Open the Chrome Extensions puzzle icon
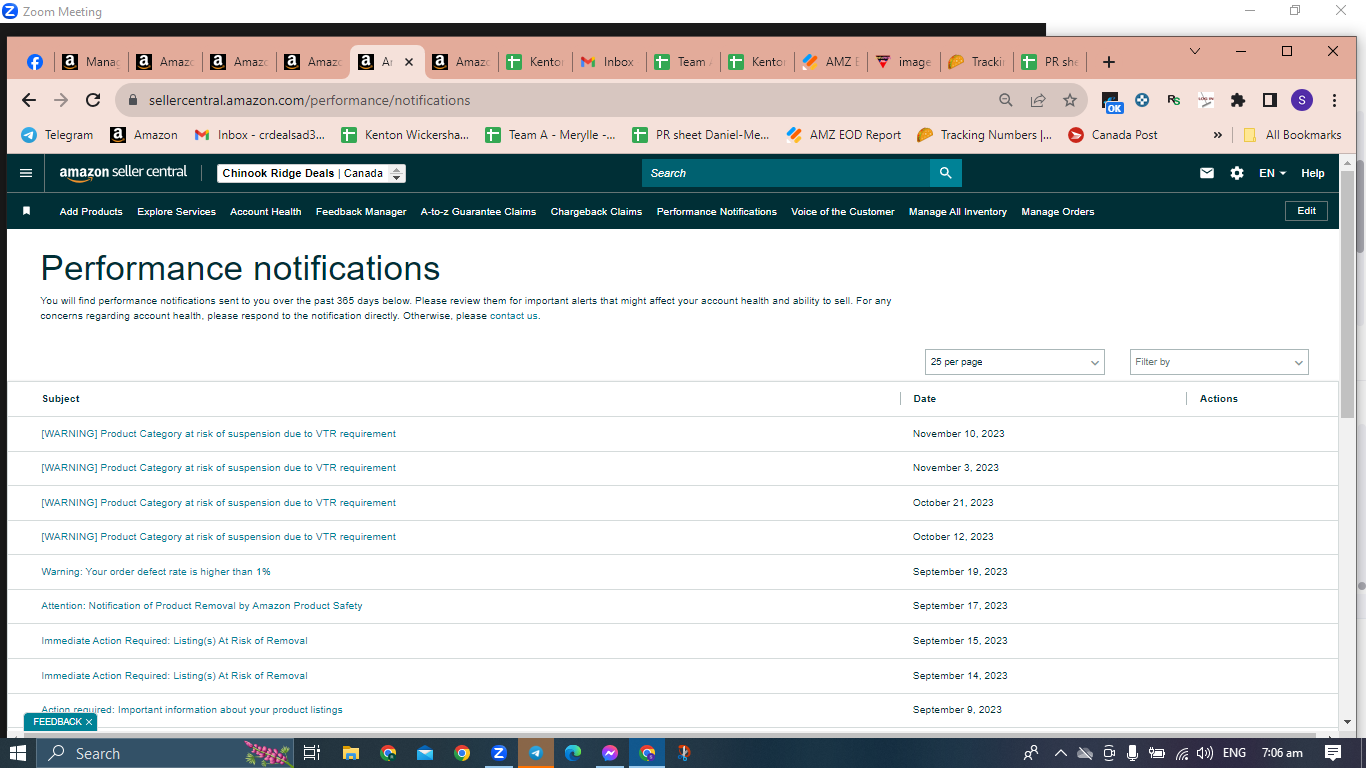Image resolution: width=1366 pixels, height=768 pixels. [1238, 100]
